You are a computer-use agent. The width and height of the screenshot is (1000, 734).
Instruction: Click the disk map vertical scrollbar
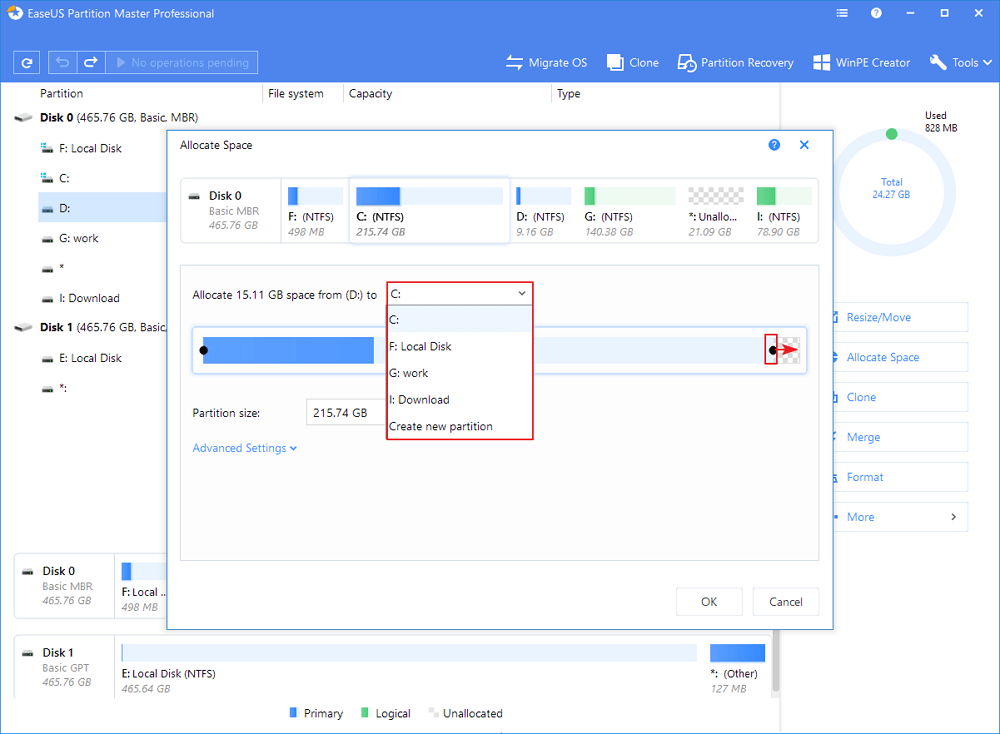[x=776, y=663]
